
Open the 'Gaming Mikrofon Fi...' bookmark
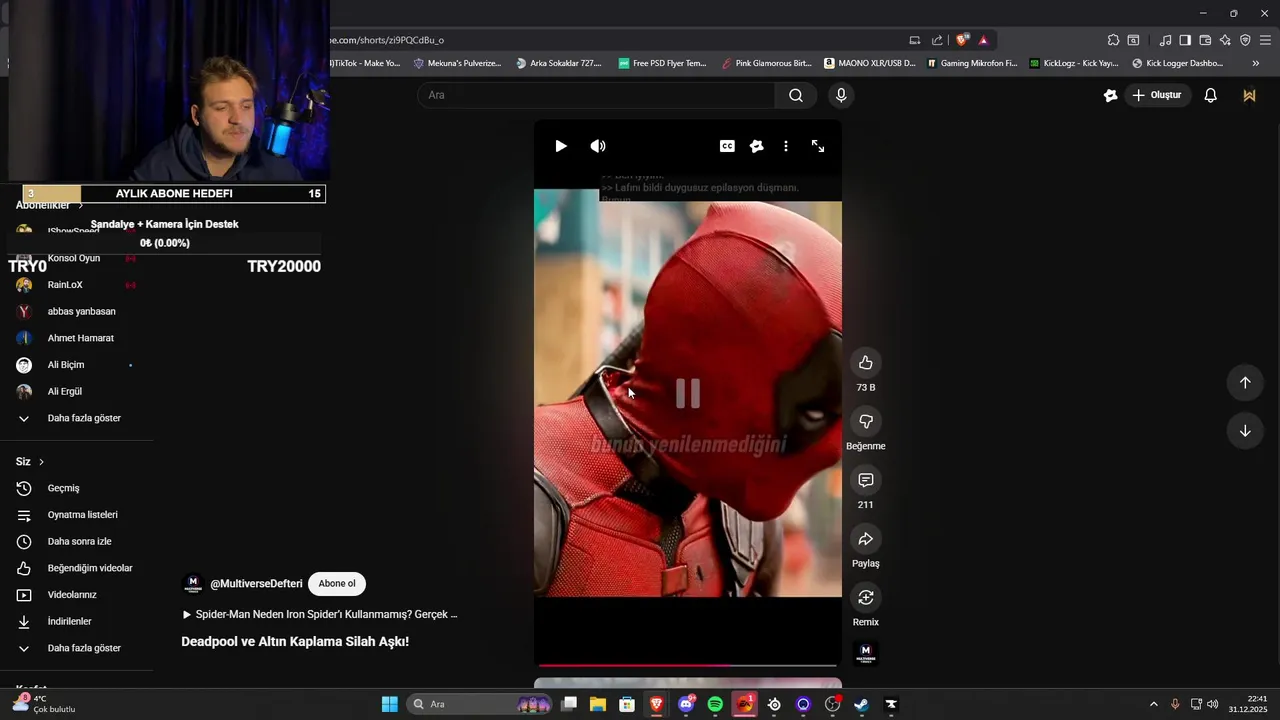972,63
